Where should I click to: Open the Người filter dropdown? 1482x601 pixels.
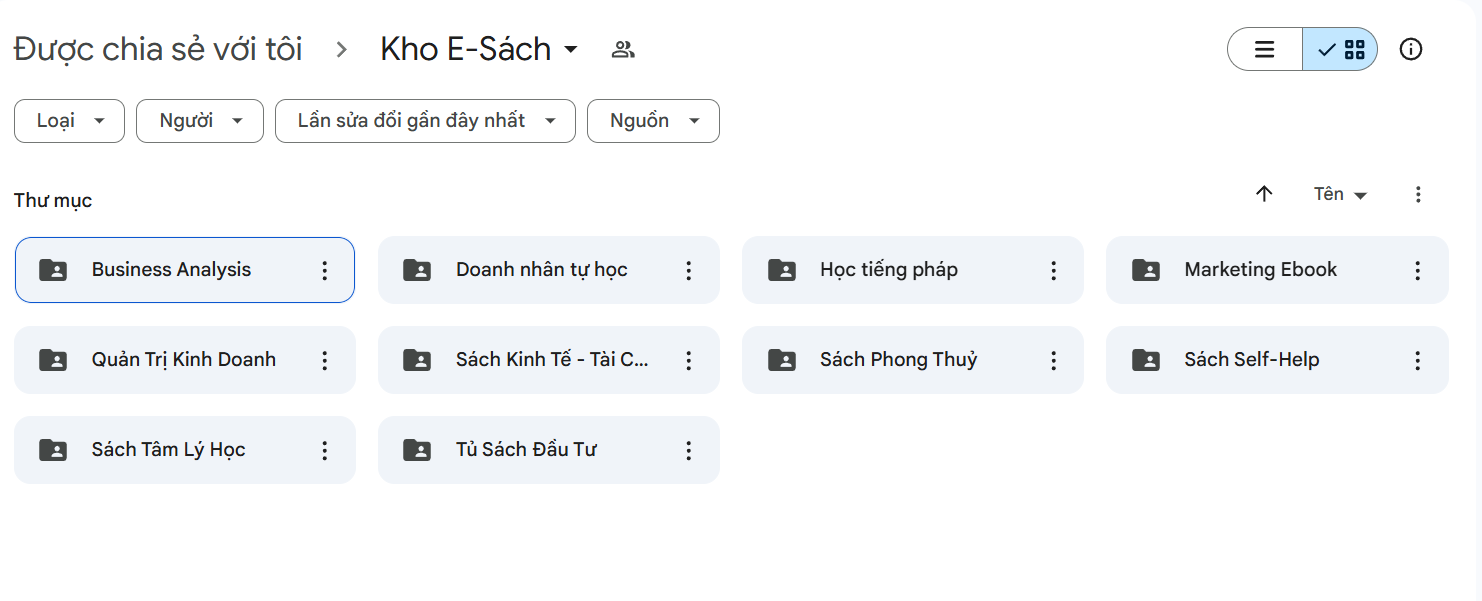coord(199,120)
